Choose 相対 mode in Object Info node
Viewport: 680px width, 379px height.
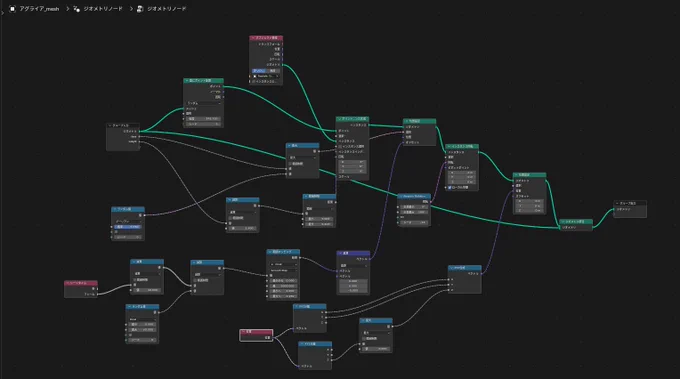click(x=273, y=71)
